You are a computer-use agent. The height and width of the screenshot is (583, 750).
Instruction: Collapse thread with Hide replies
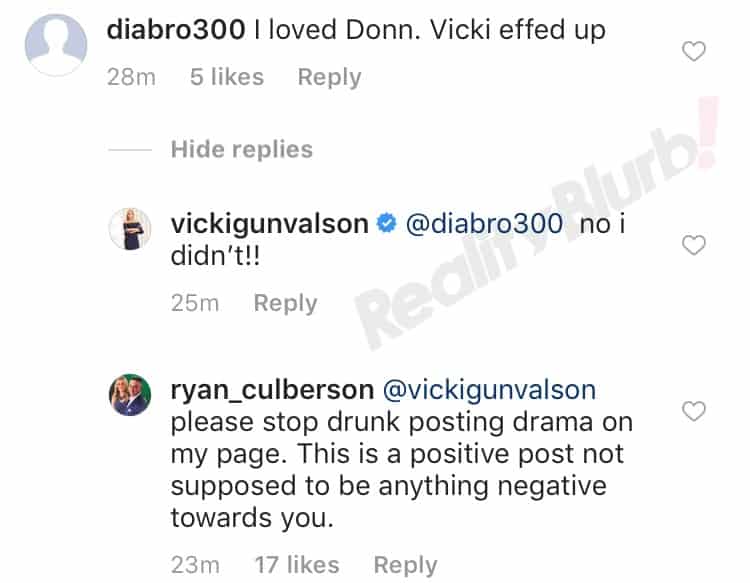242,149
